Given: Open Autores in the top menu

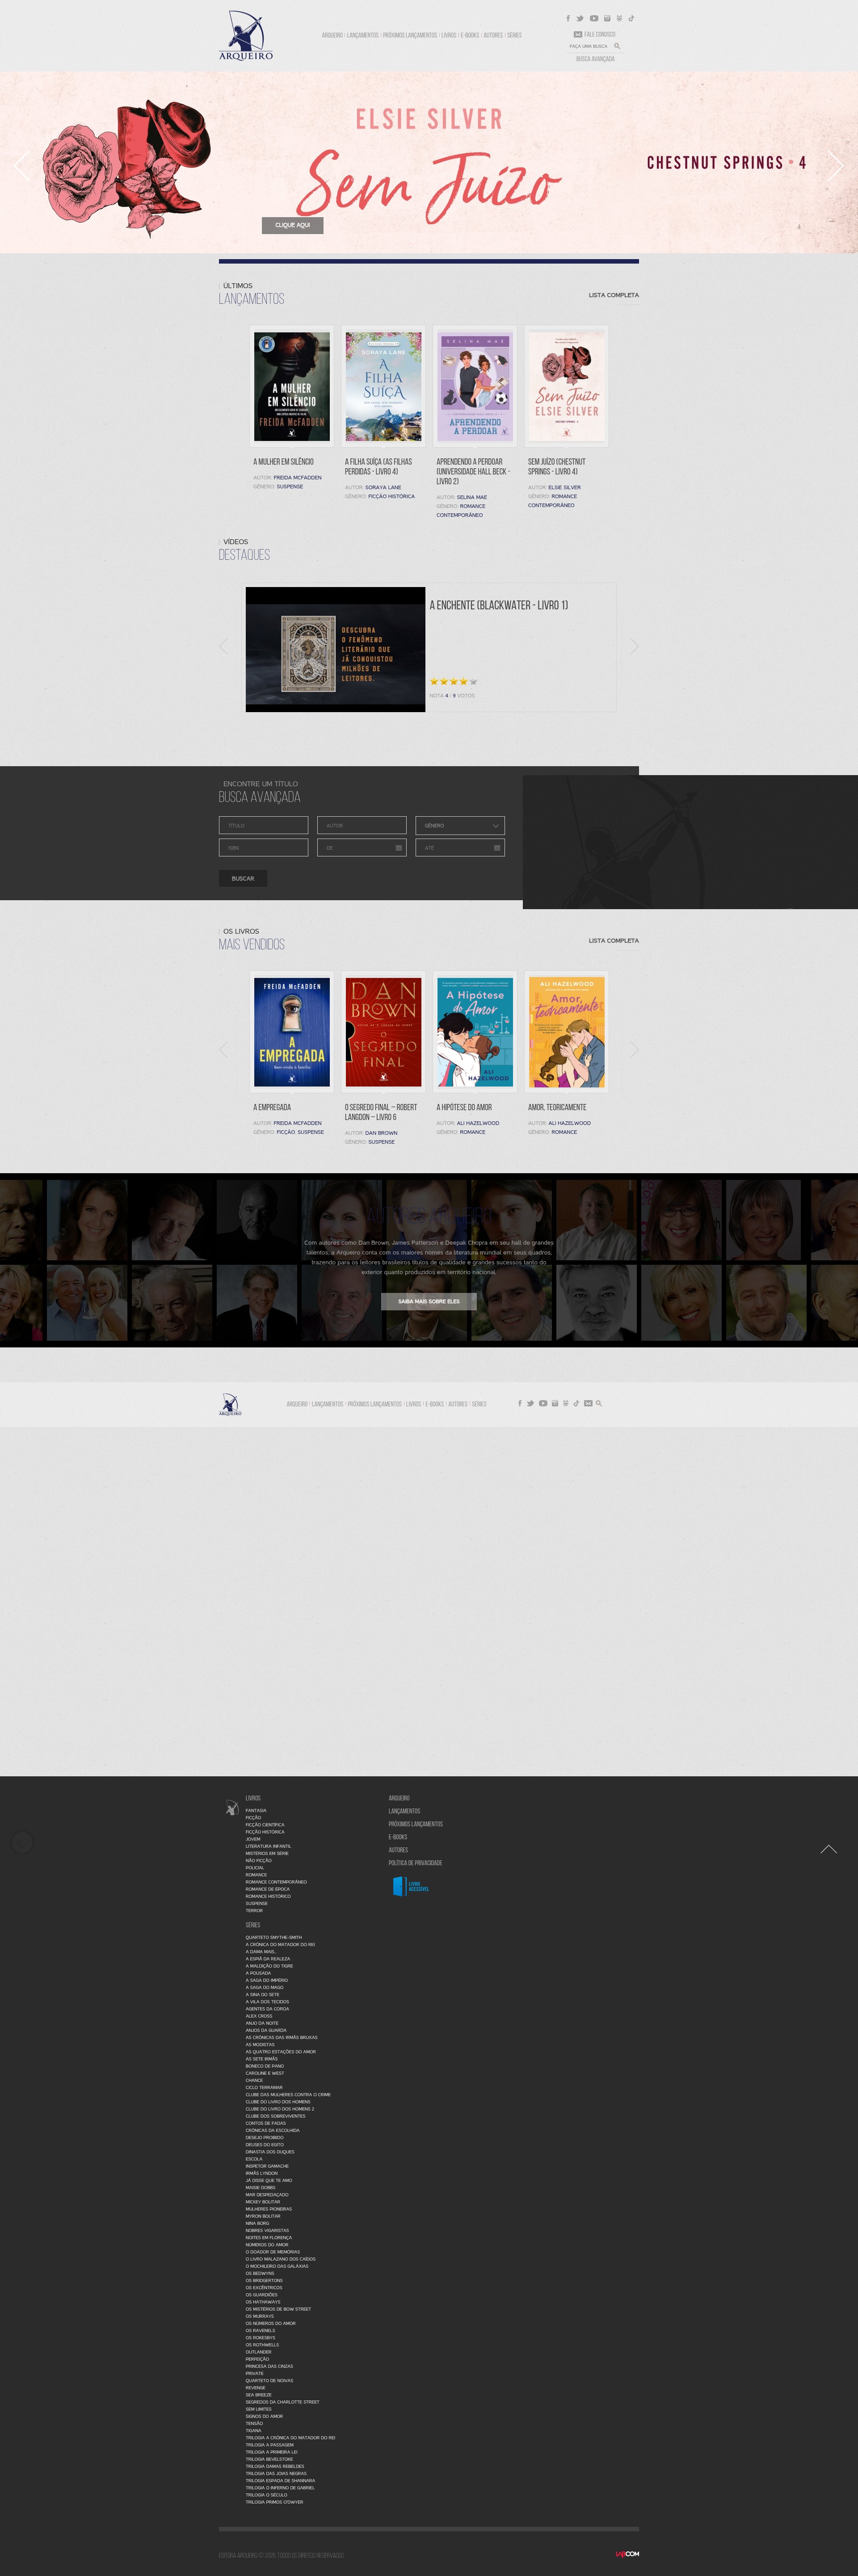Looking at the screenshot, I should pyautogui.click(x=493, y=35).
